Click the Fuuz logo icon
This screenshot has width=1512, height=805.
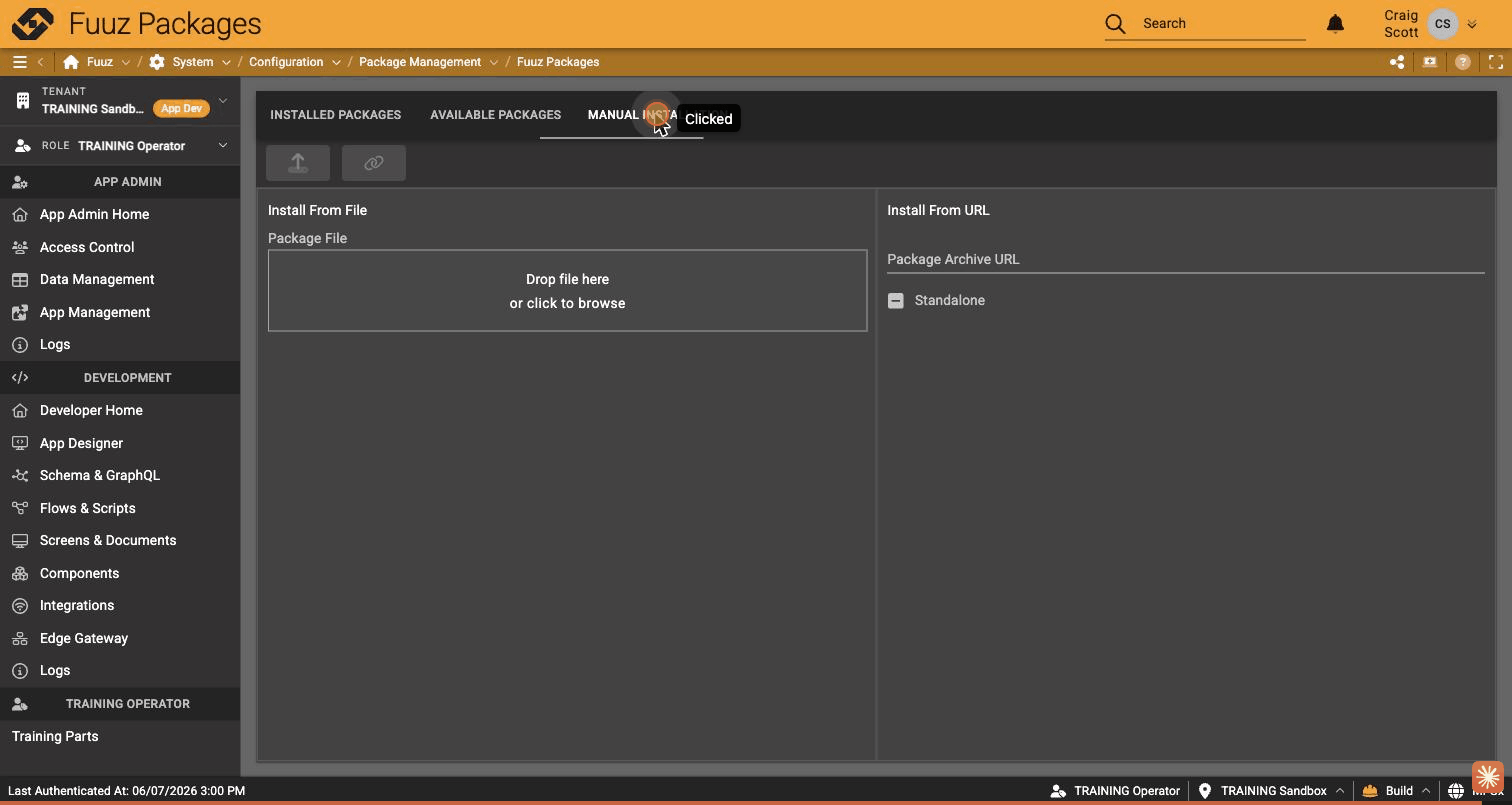(x=33, y=23)
